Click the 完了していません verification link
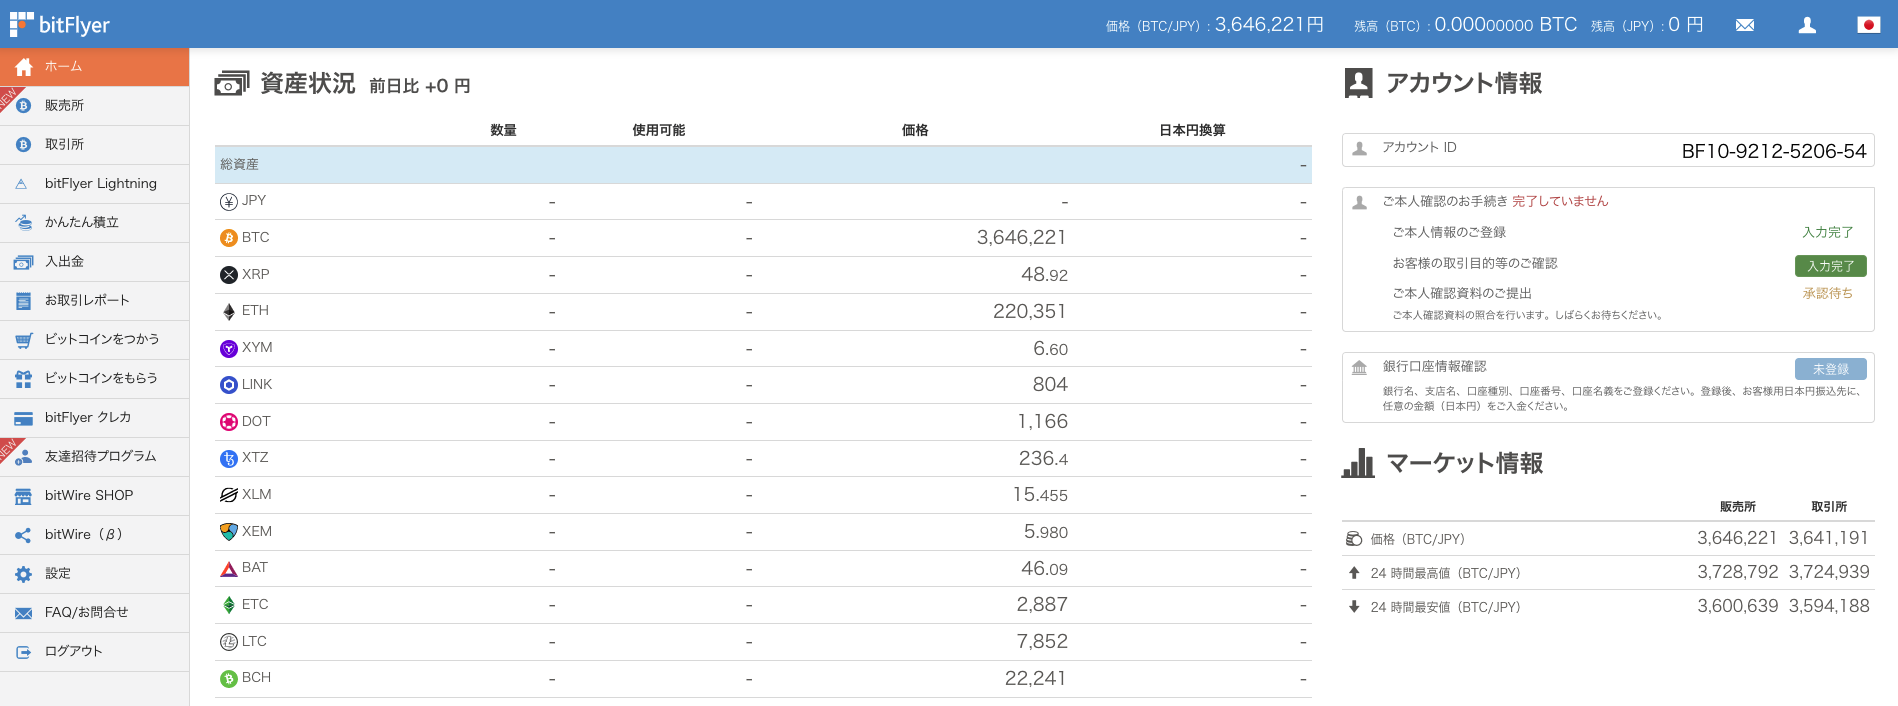 pos(1560,201)
